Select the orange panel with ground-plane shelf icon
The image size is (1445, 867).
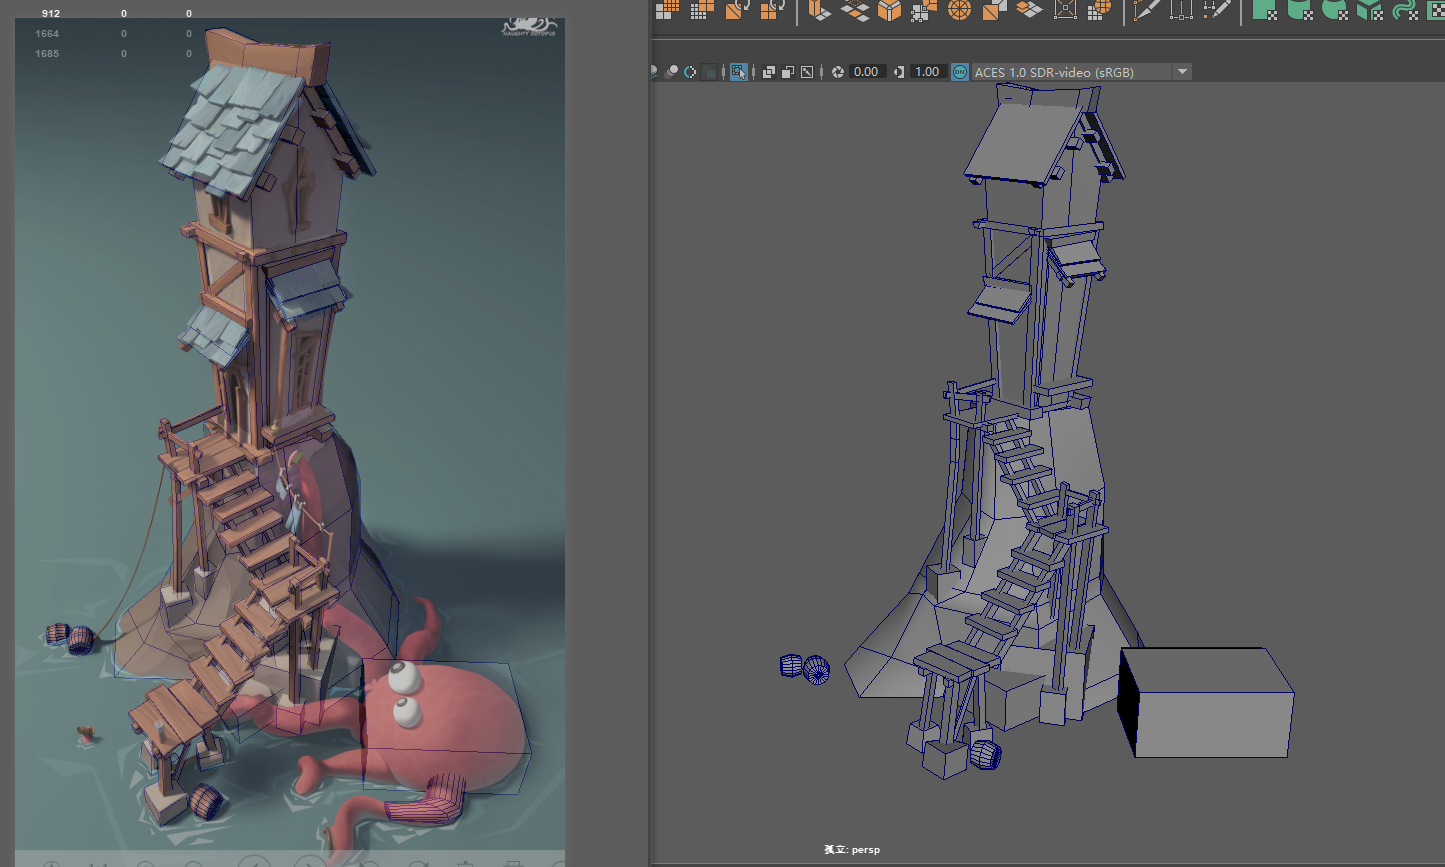[820, 9]
